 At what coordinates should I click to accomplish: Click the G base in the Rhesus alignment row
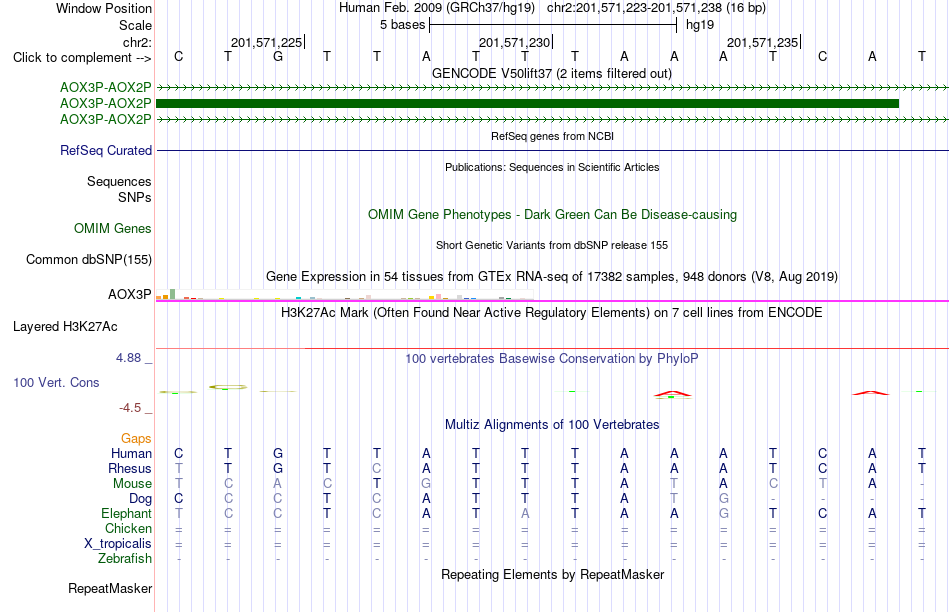tap(277, 468)
